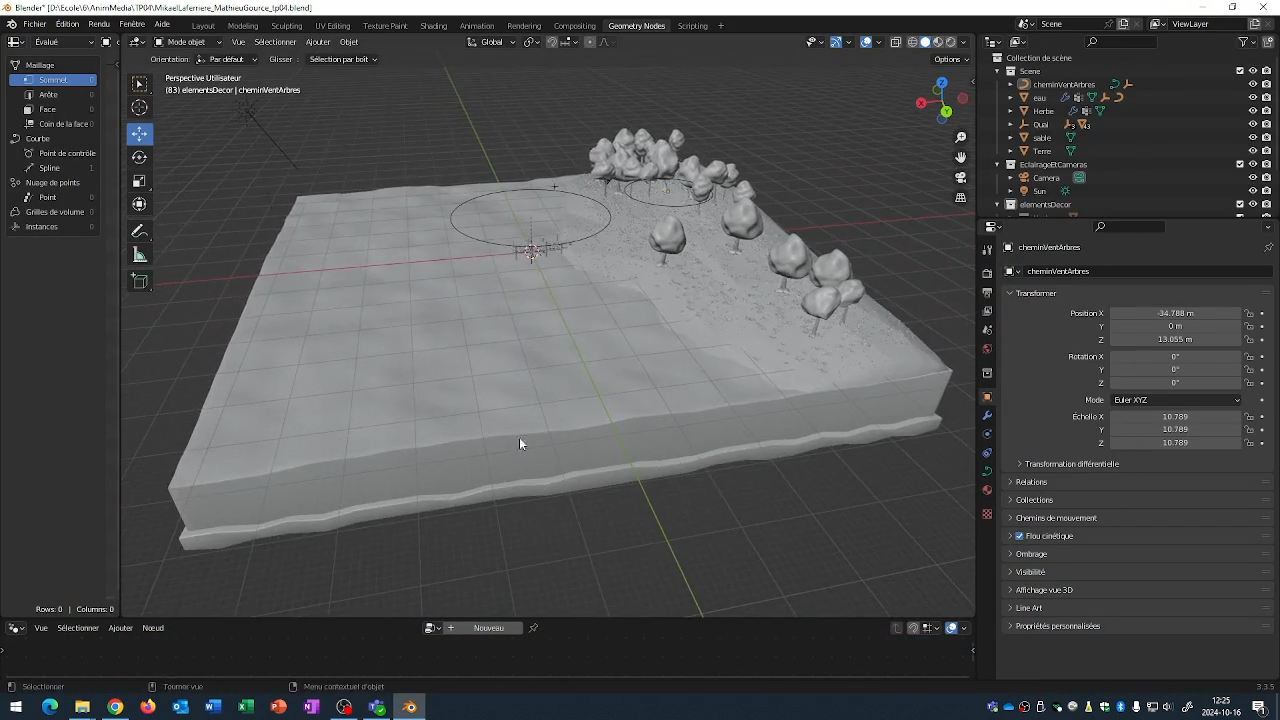Uncheck the Flou cinétique checkbox
The width and height of the screenshot is (1280, 720).
1019,536
